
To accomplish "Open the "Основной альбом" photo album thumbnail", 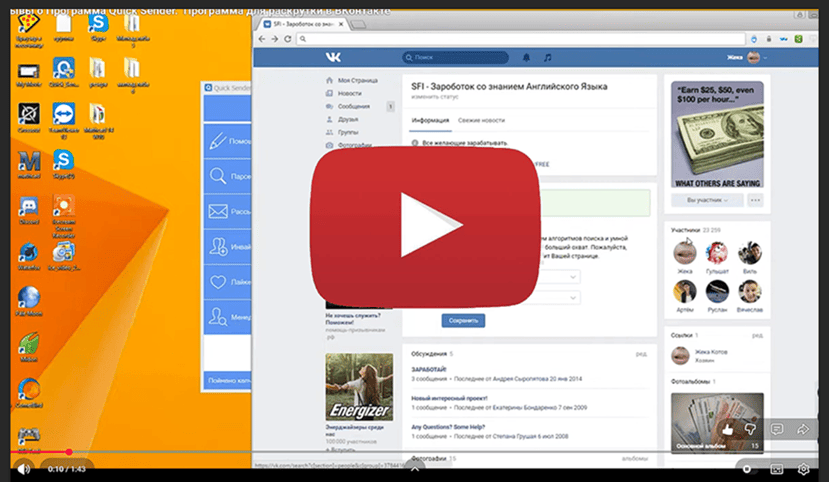I will pyautogui.click(x=717, y=422).
